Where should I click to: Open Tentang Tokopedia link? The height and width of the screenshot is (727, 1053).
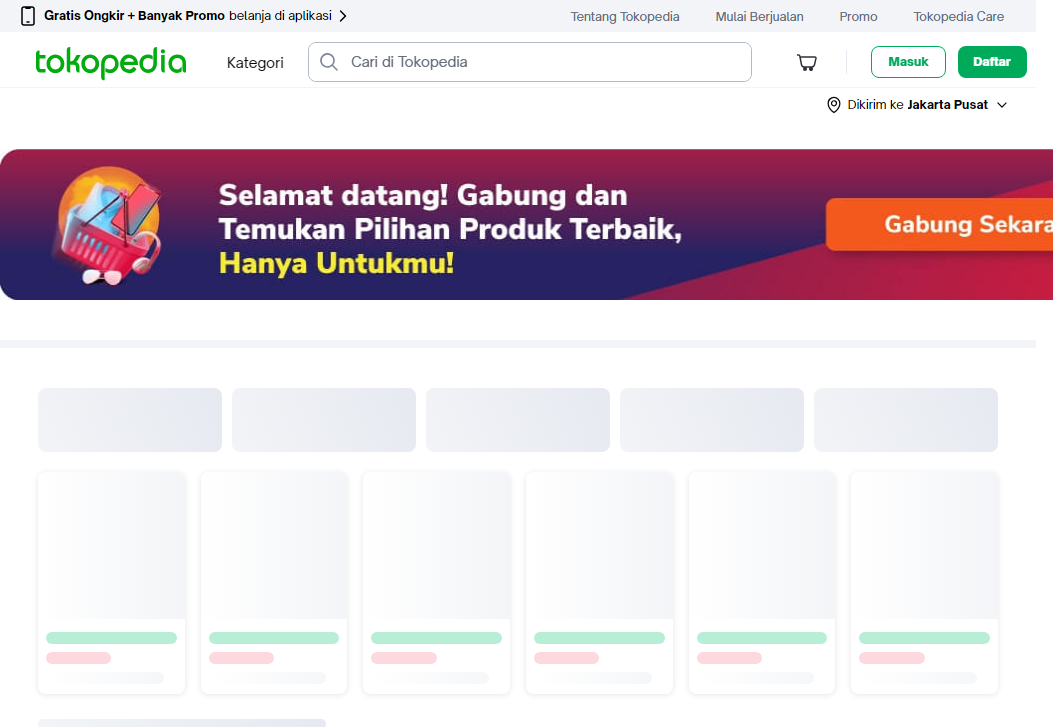[625, 17]
